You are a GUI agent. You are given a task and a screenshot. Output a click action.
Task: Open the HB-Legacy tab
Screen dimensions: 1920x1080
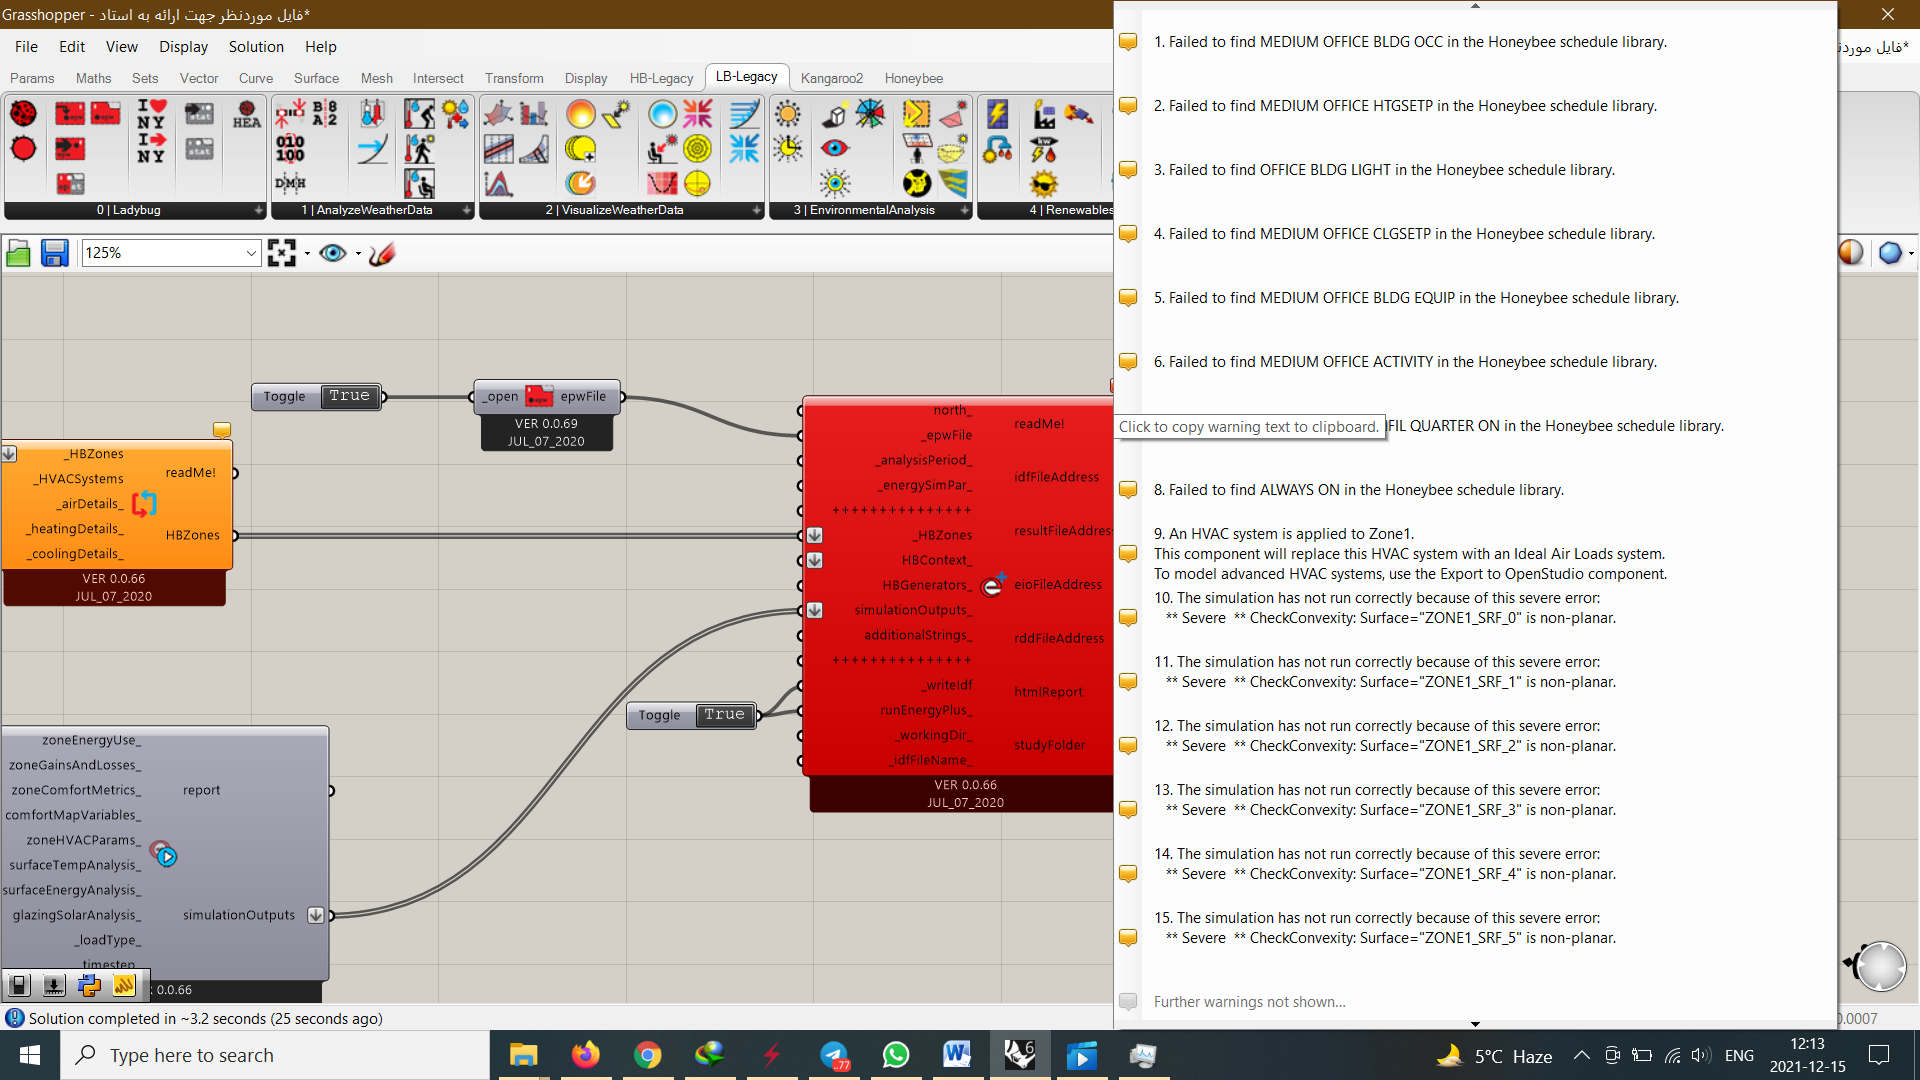[x=661, y=78]
